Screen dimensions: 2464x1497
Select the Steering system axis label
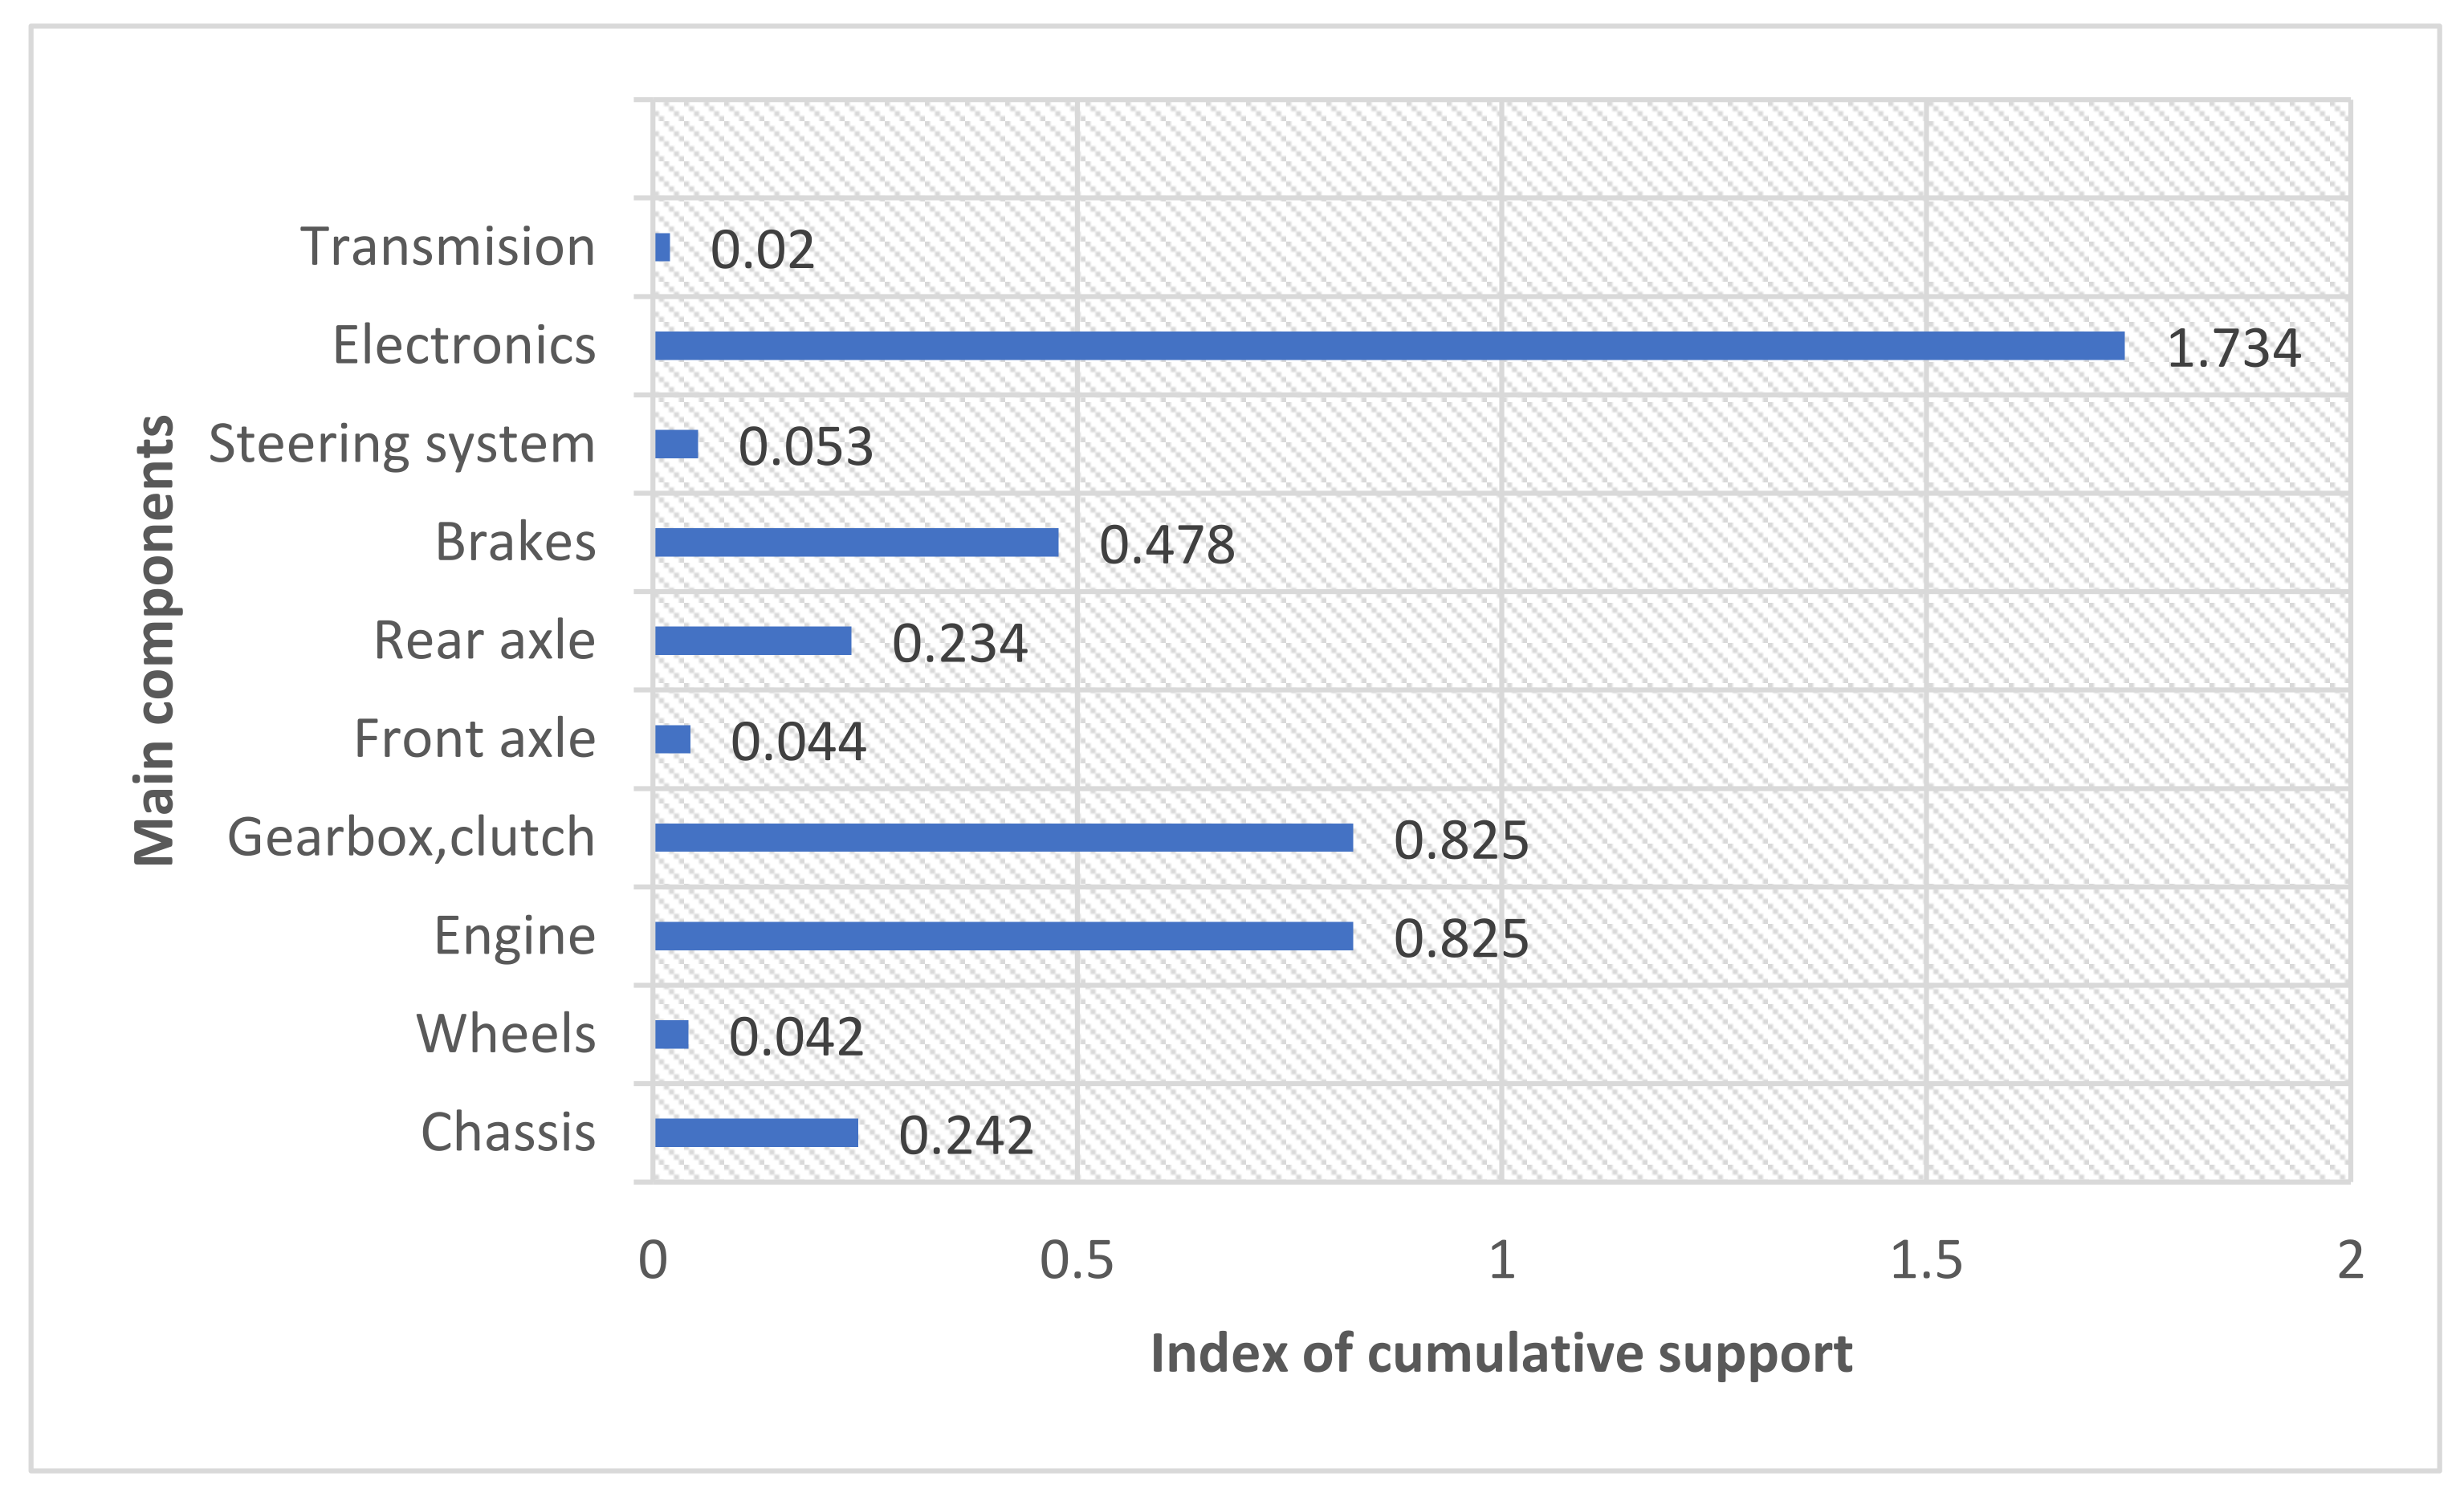pos(401,444)
